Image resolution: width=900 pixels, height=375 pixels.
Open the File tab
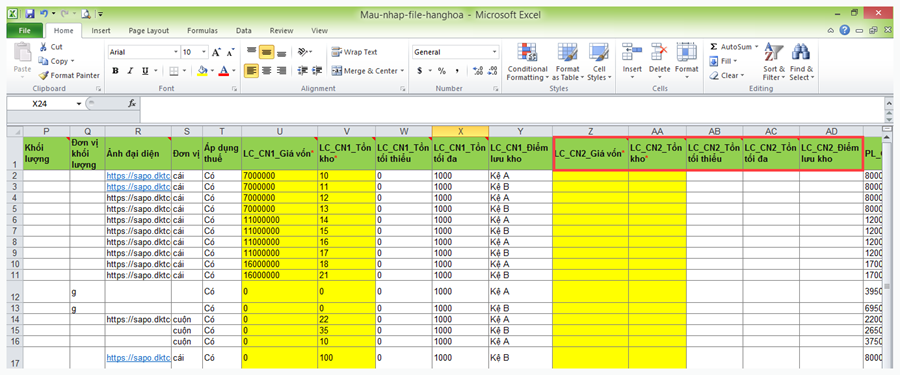24,30
